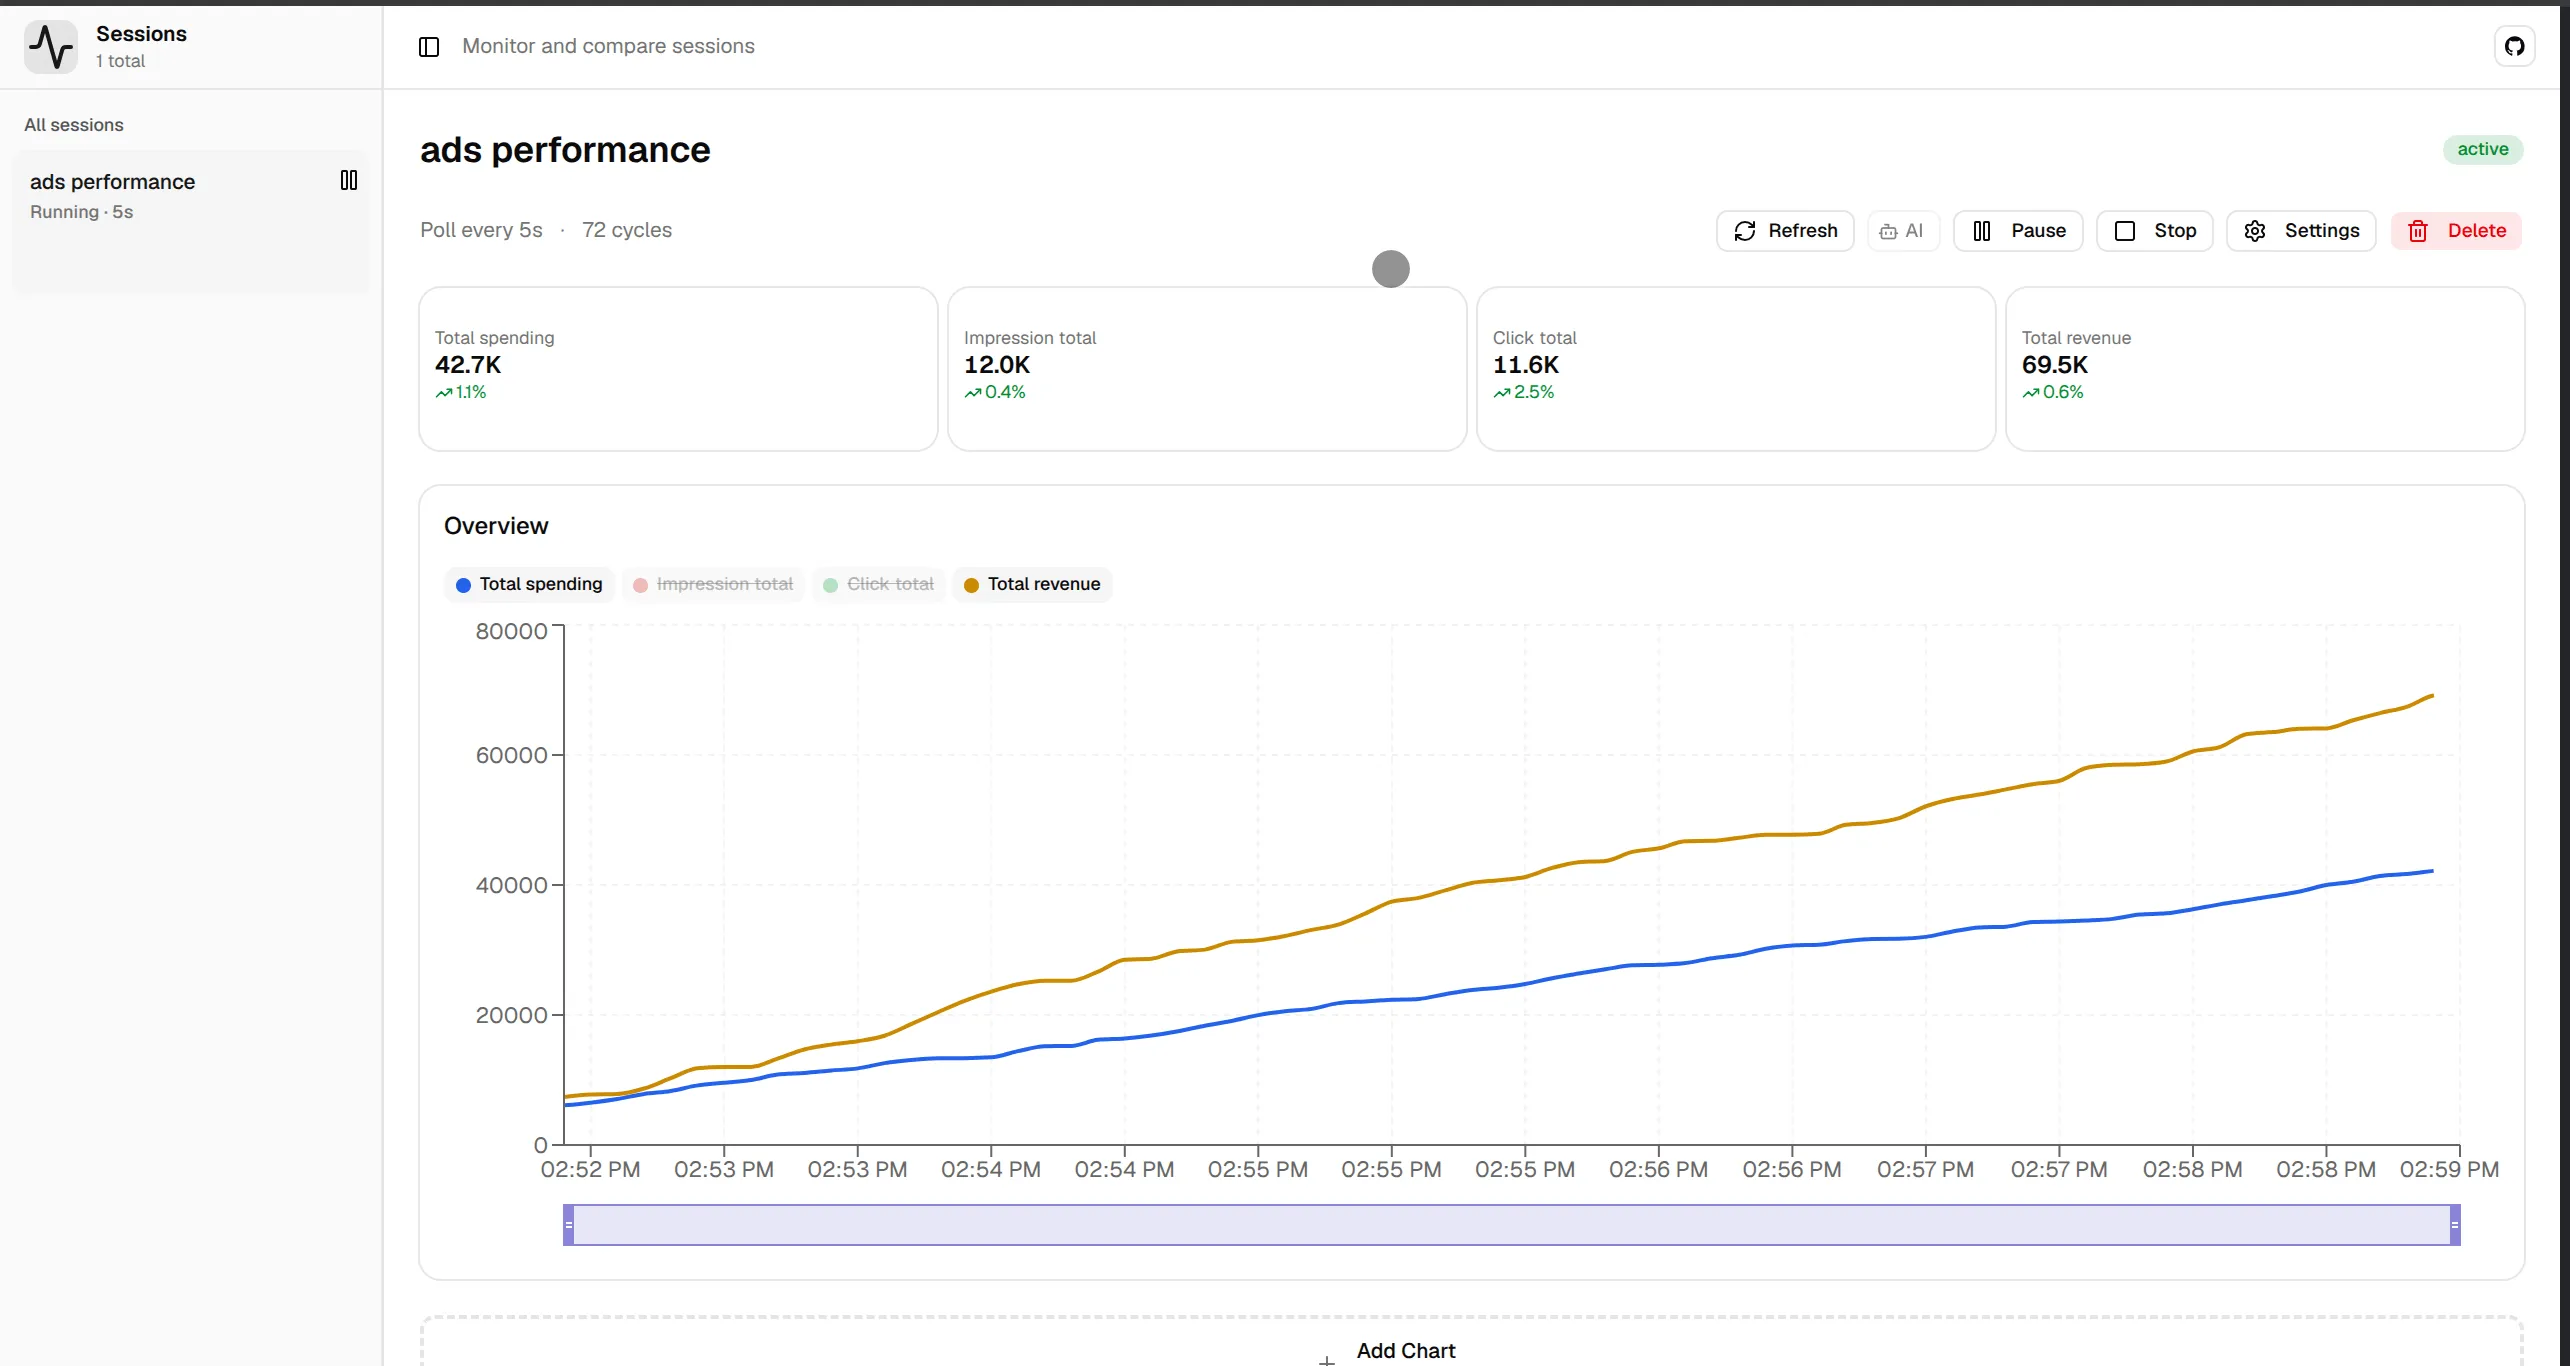The width and height of the screenshot is (2570, 1366).
Task: Click the '72 cycles' text
Action: tap(627, 230)
